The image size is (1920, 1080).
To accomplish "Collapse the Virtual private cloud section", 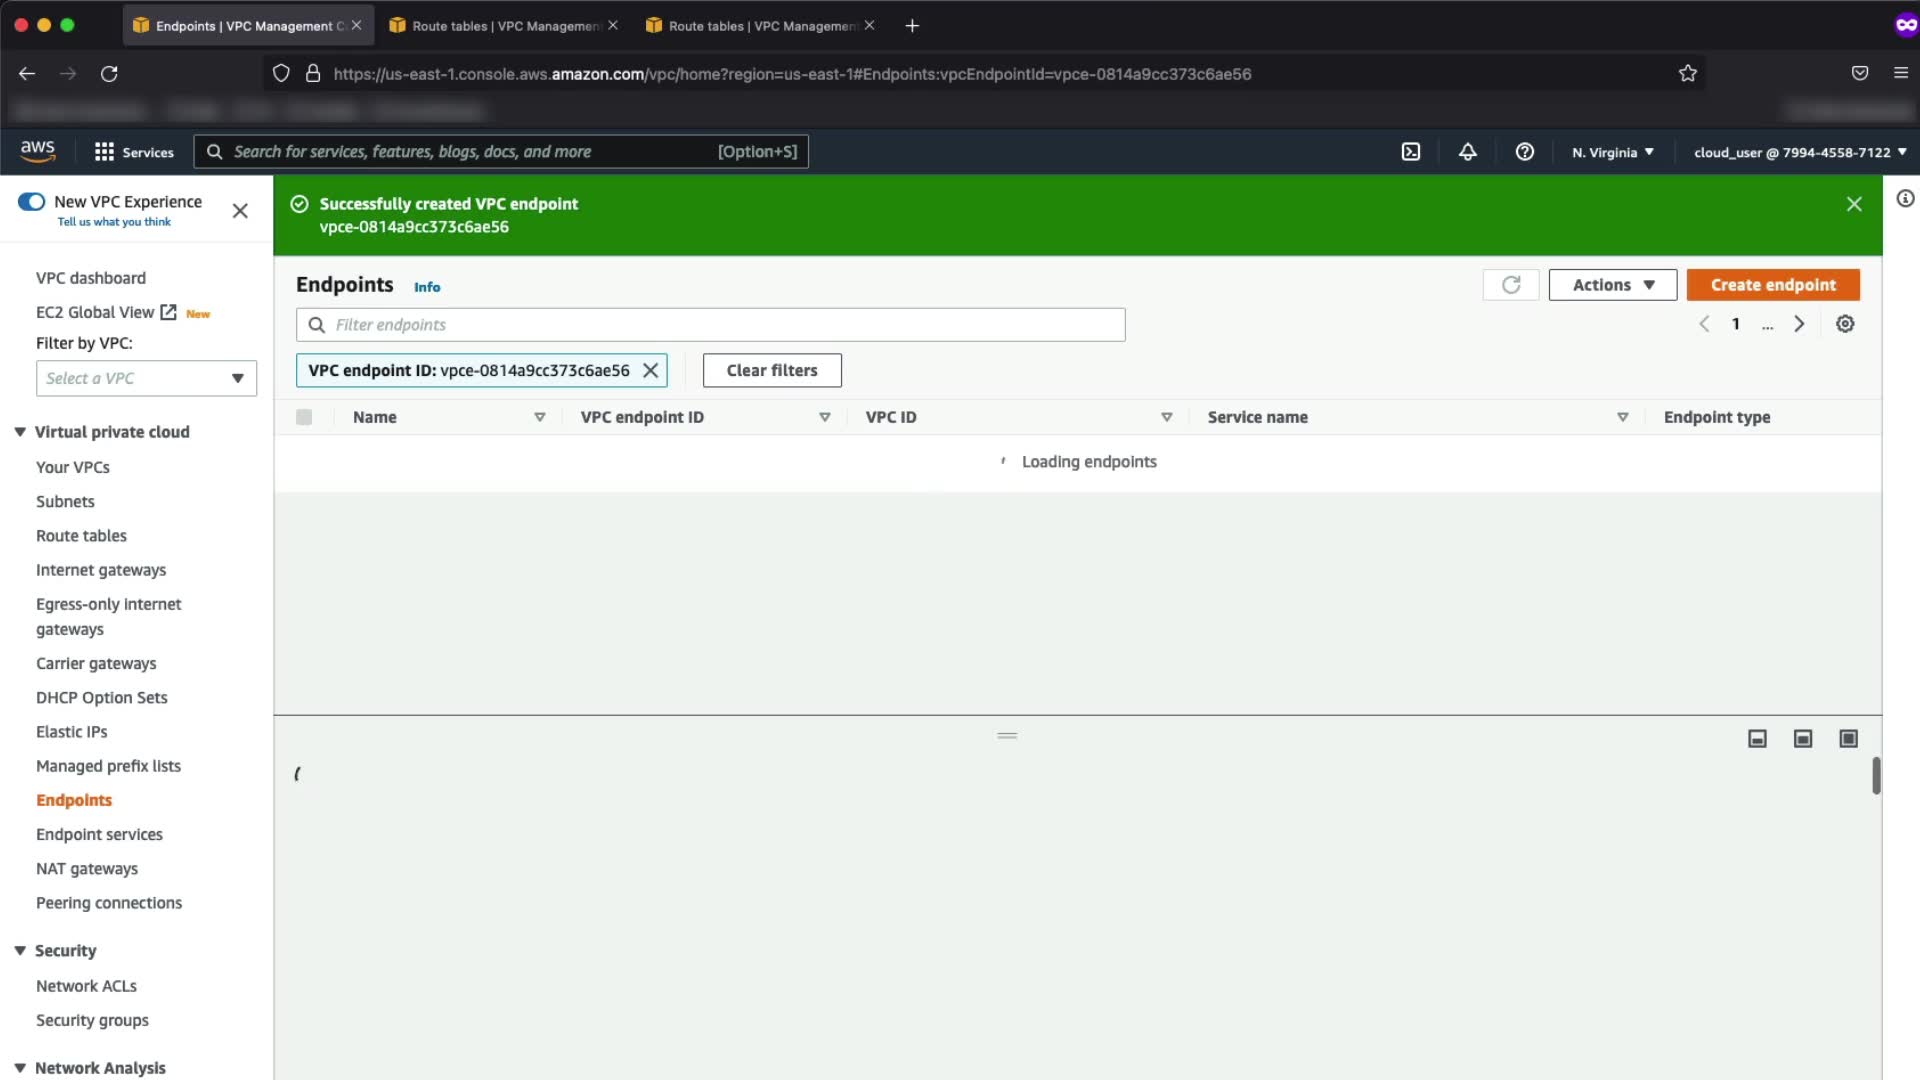I will coord(20,432).
